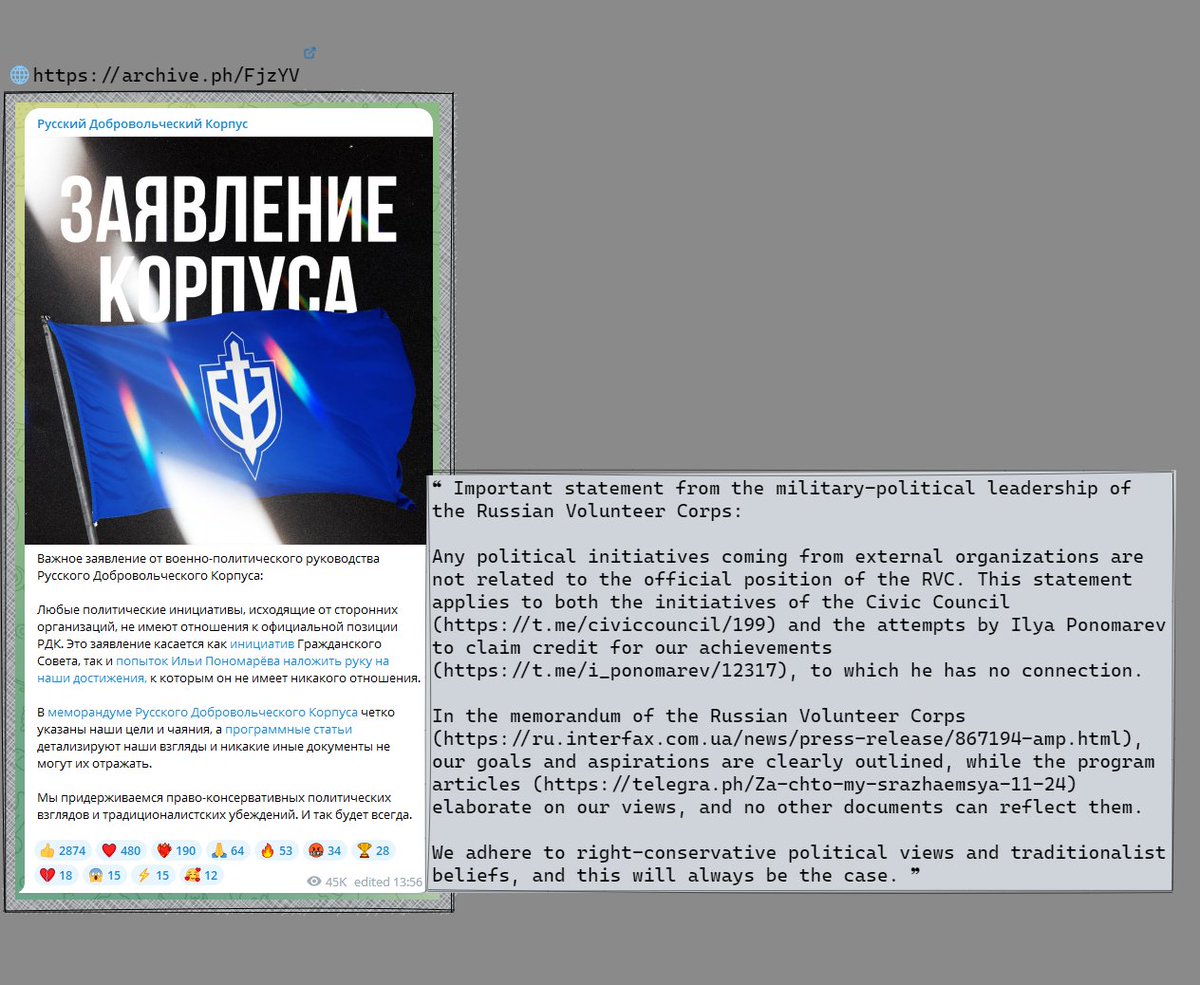
Task: Click the small external-link icon above the URL
Action: 310,52
